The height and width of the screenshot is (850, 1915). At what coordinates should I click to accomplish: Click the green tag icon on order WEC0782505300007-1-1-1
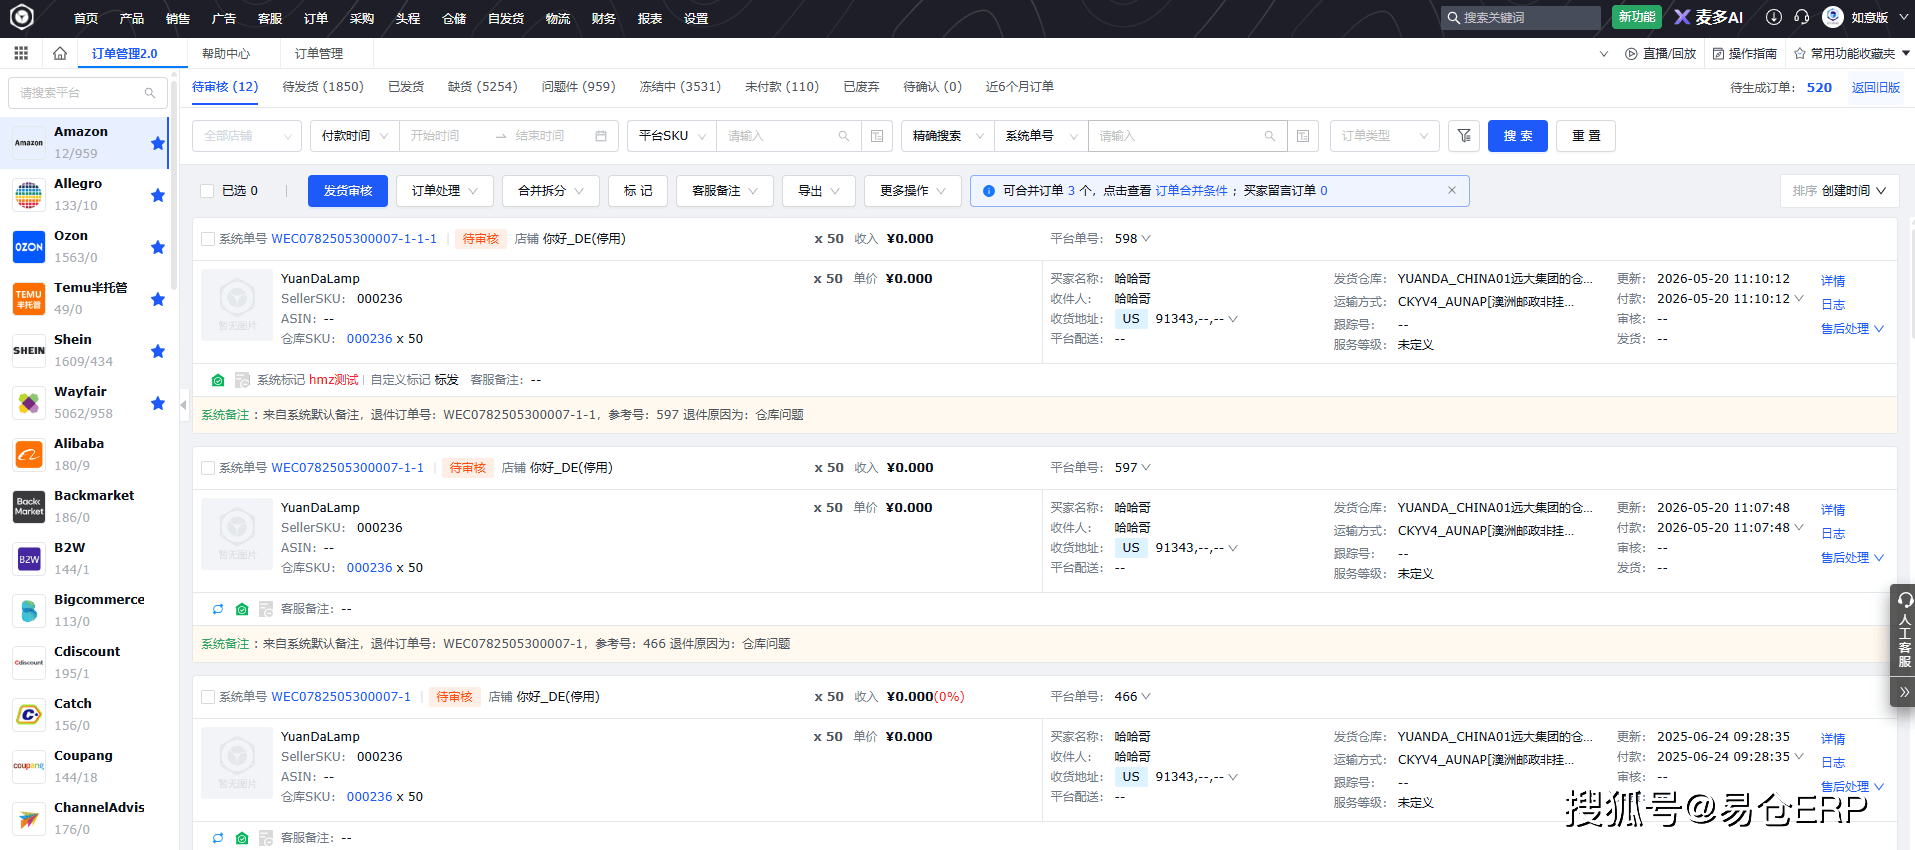pos(218,380)
